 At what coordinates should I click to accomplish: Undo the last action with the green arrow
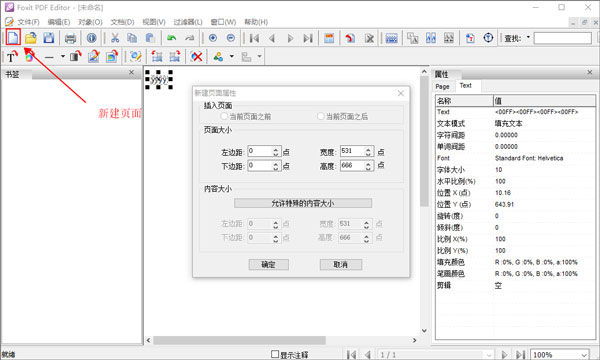pyautogui.click(x=171, y=38)
